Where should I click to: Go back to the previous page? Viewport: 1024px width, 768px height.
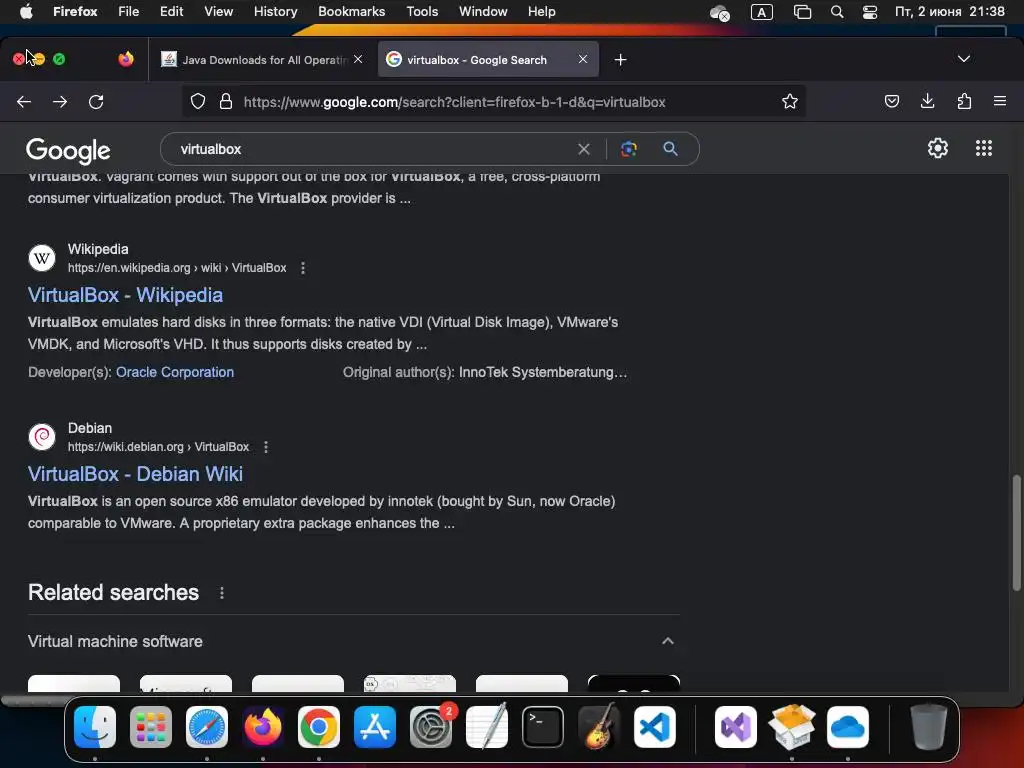24,102
